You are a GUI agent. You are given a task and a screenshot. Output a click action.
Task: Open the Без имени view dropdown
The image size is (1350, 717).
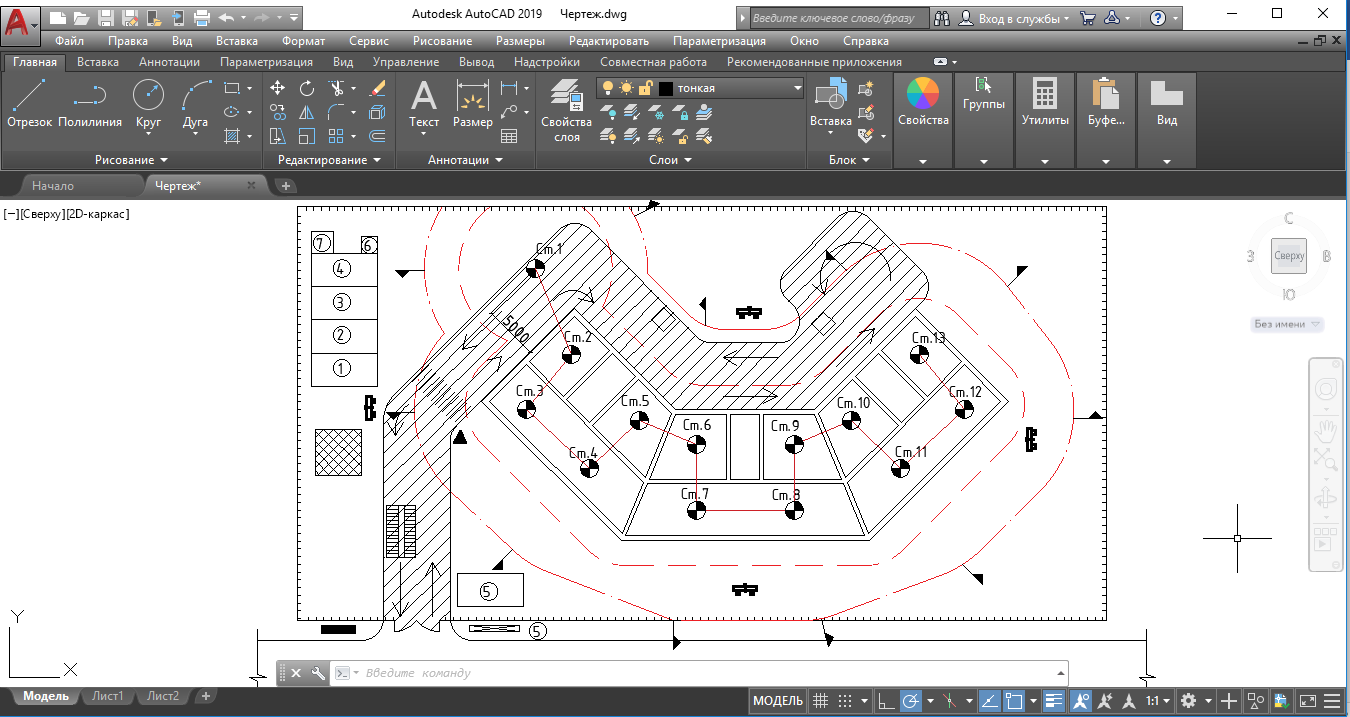point(1288,324)
